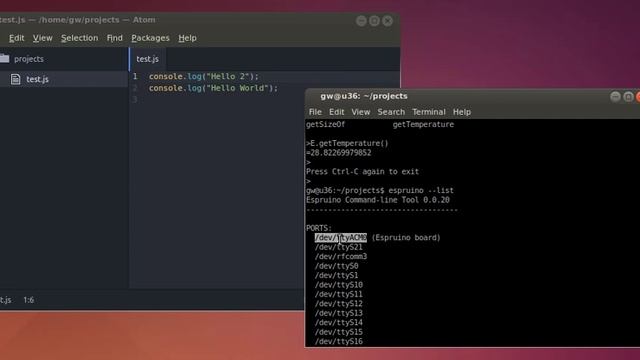Click getSizeOf in terminal completion list
The width and height of the screenshot is (640, 360).
pyautogui.click(x=326, y=124)
